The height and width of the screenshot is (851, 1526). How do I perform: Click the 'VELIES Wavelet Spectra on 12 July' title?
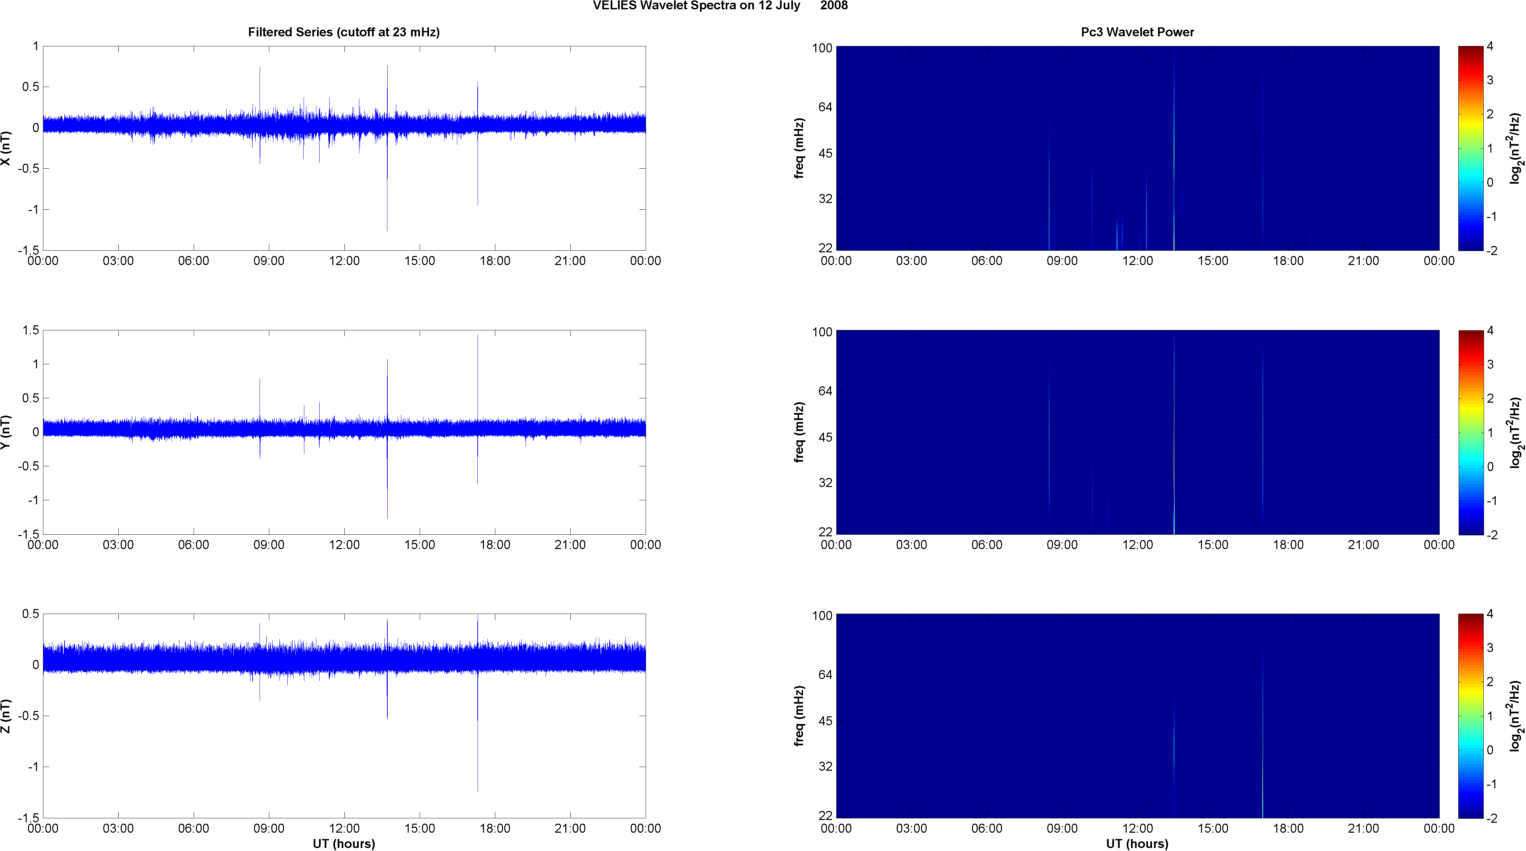pos(696,6)
